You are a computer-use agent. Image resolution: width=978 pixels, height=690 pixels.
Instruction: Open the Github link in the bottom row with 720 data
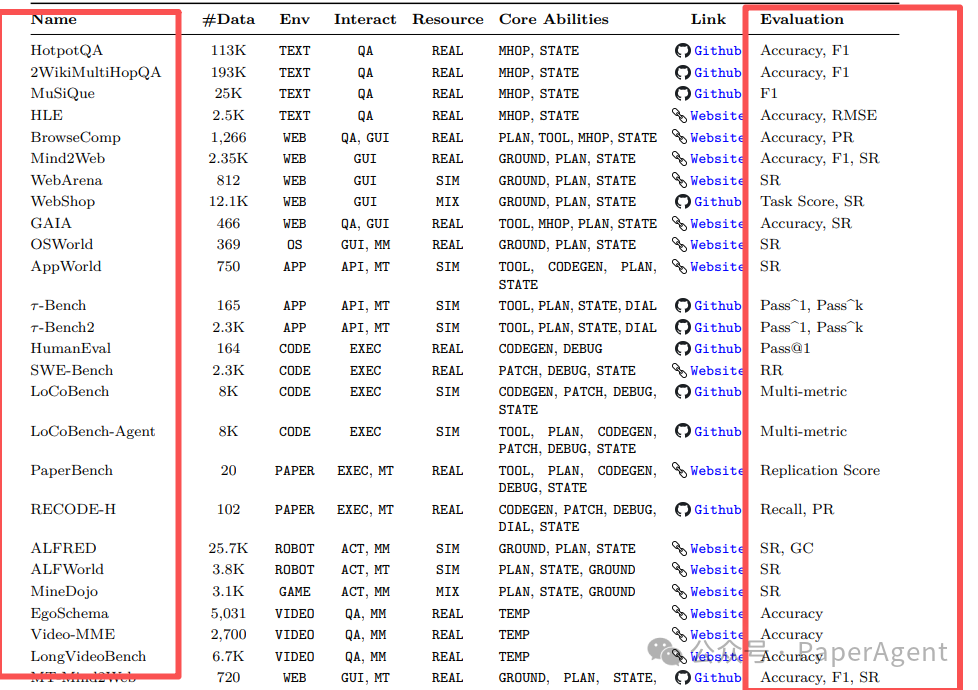click(717, 678)
